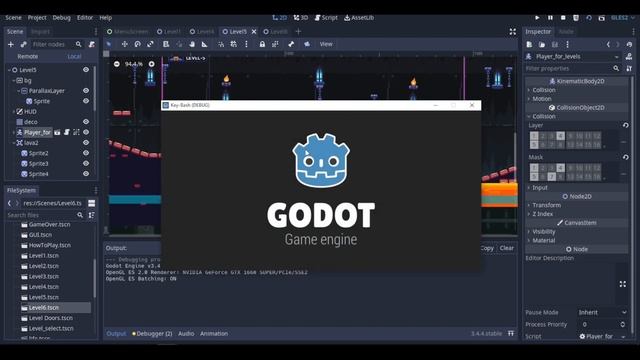
Task: Click the attach script icon in Scene dock
Action: 92,44
